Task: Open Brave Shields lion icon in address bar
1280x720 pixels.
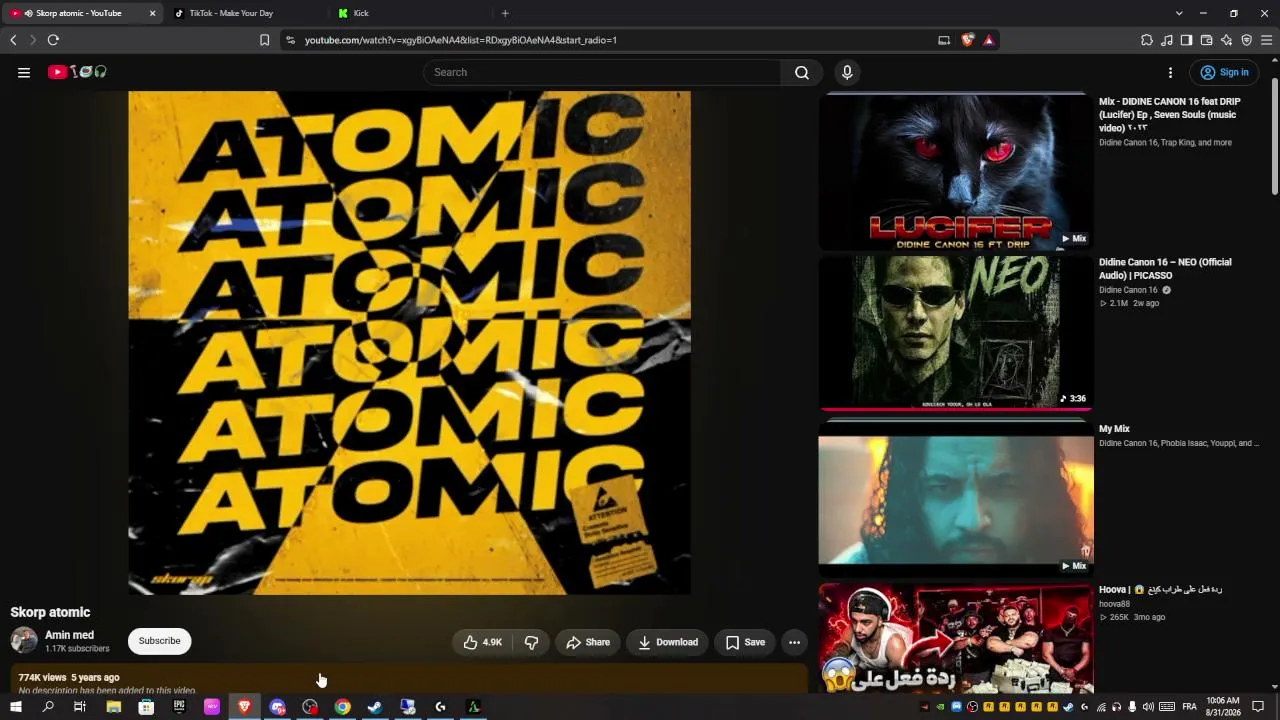Action: [967, 40]
